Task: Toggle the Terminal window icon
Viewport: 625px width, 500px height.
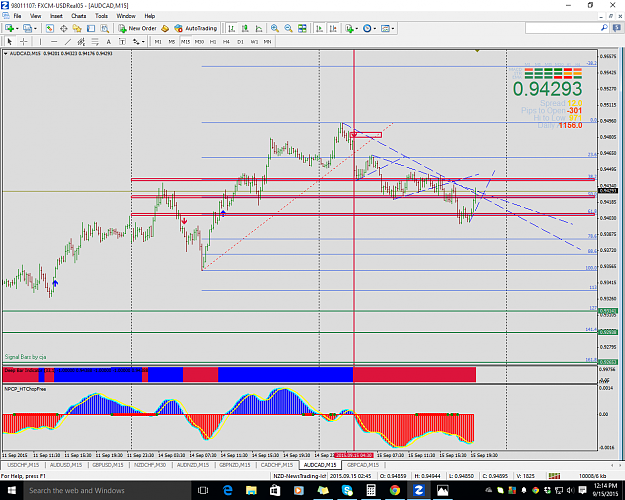Action: (x=91, y=28)
